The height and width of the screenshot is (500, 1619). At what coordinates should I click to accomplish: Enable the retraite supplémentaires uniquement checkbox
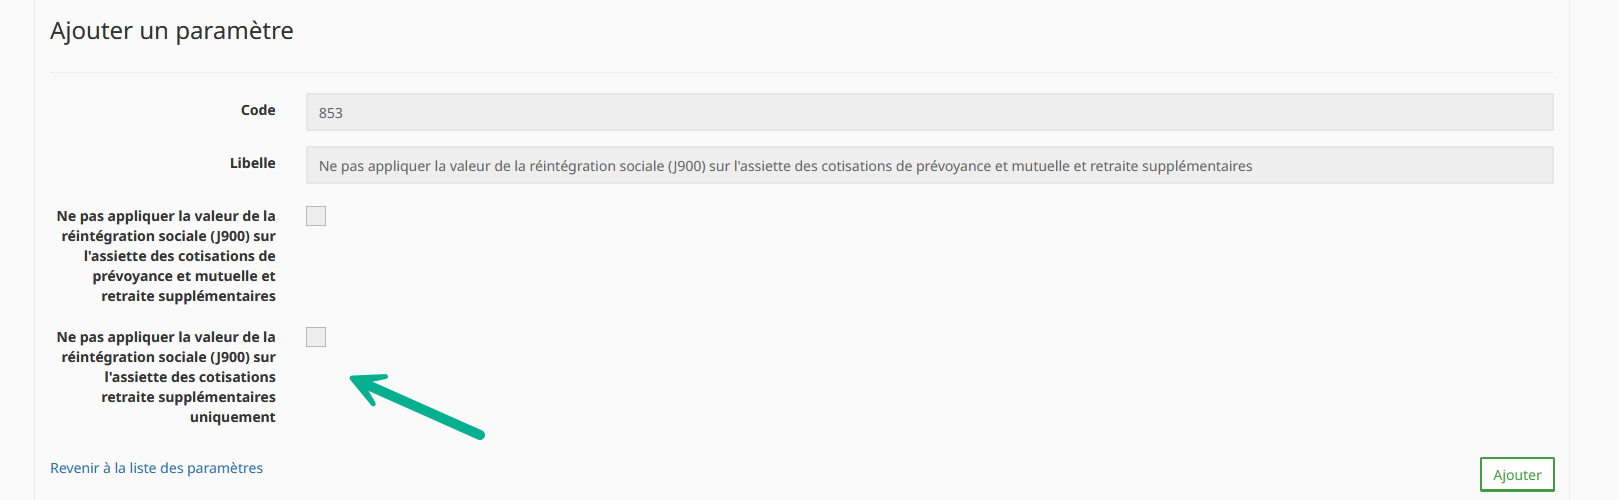pyautogui.click(x=316, y=337)
